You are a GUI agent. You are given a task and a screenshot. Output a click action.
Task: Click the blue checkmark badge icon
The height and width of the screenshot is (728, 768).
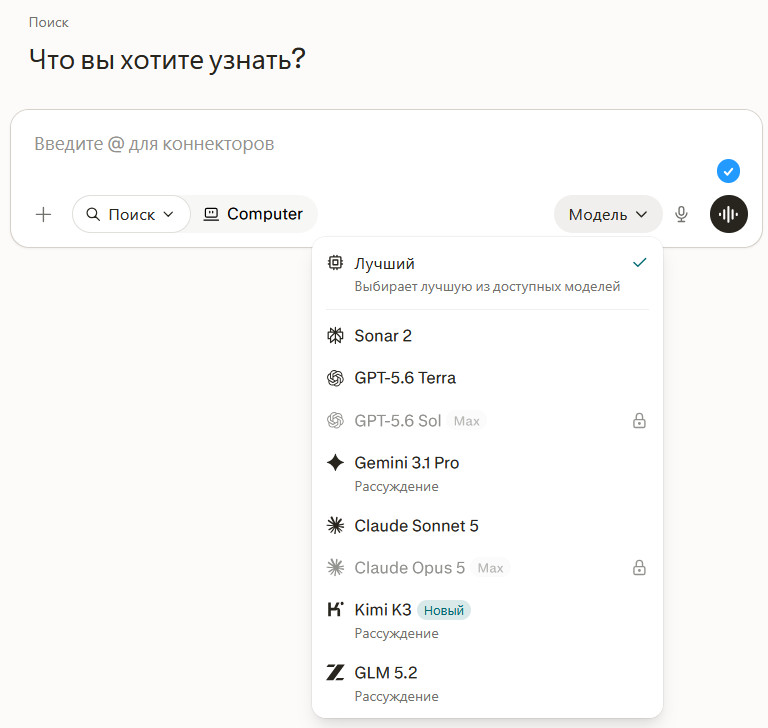pyautogui.click(x=728, y=171)
